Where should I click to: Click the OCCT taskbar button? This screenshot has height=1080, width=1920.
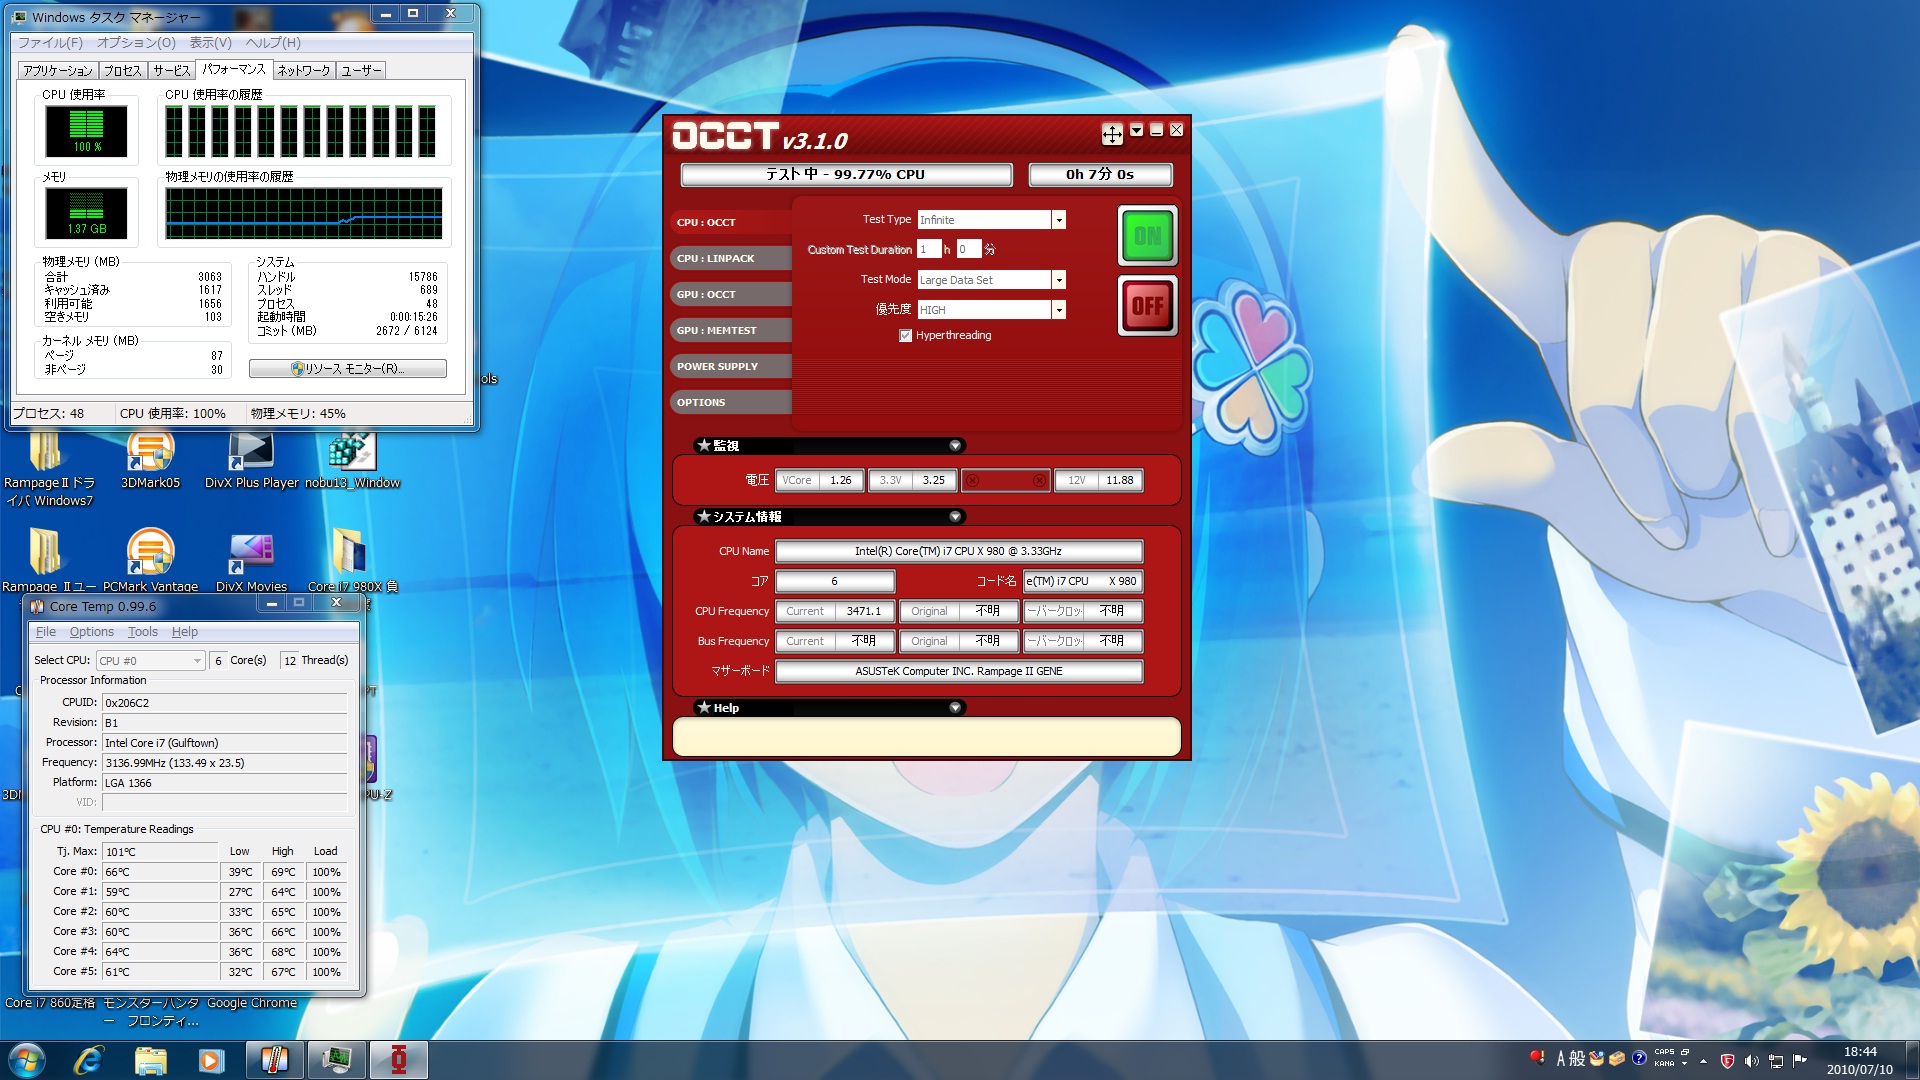pos(398,1060)
